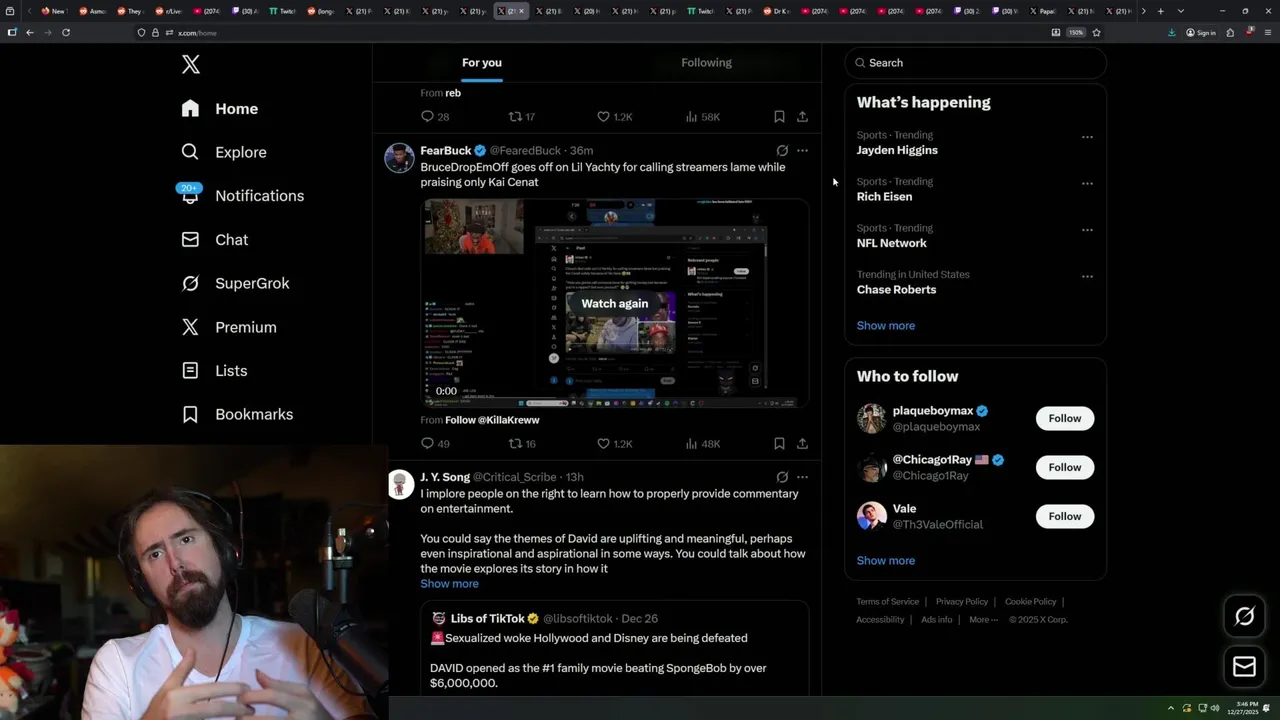Open NFL Network trending topic
Screen dimensions: 1280x720
[x=891, y=243]
